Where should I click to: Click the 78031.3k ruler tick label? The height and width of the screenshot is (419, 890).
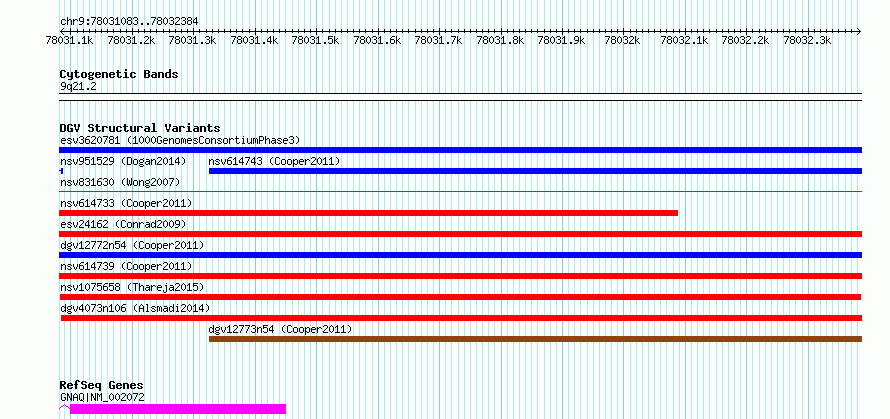[192, 41]
